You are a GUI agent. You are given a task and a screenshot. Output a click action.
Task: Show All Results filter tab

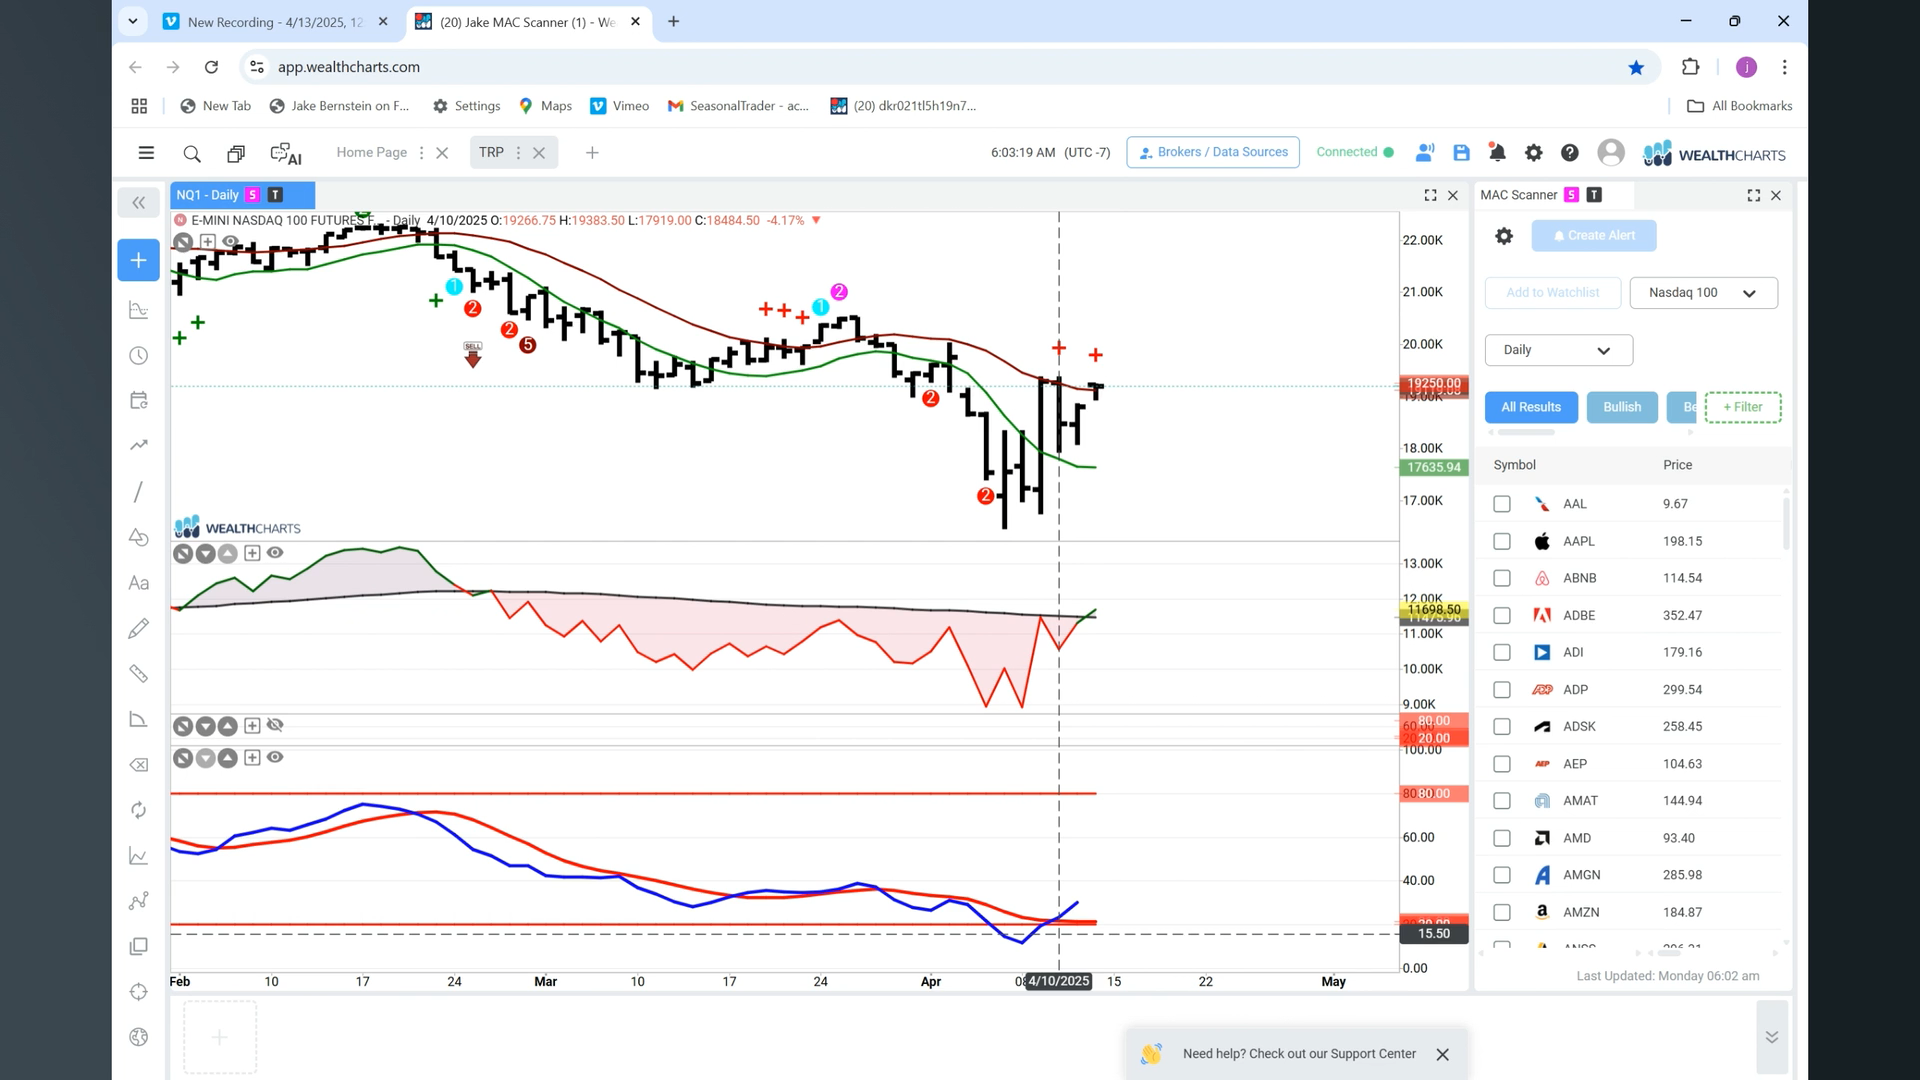click(1530, 407)
